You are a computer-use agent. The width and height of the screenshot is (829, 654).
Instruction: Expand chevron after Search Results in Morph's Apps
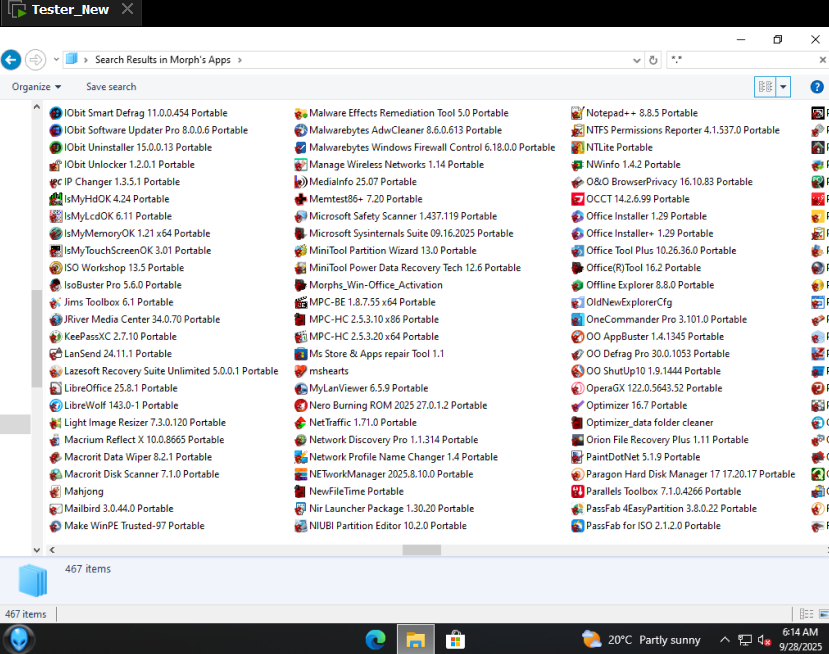(x=240, y=60)
